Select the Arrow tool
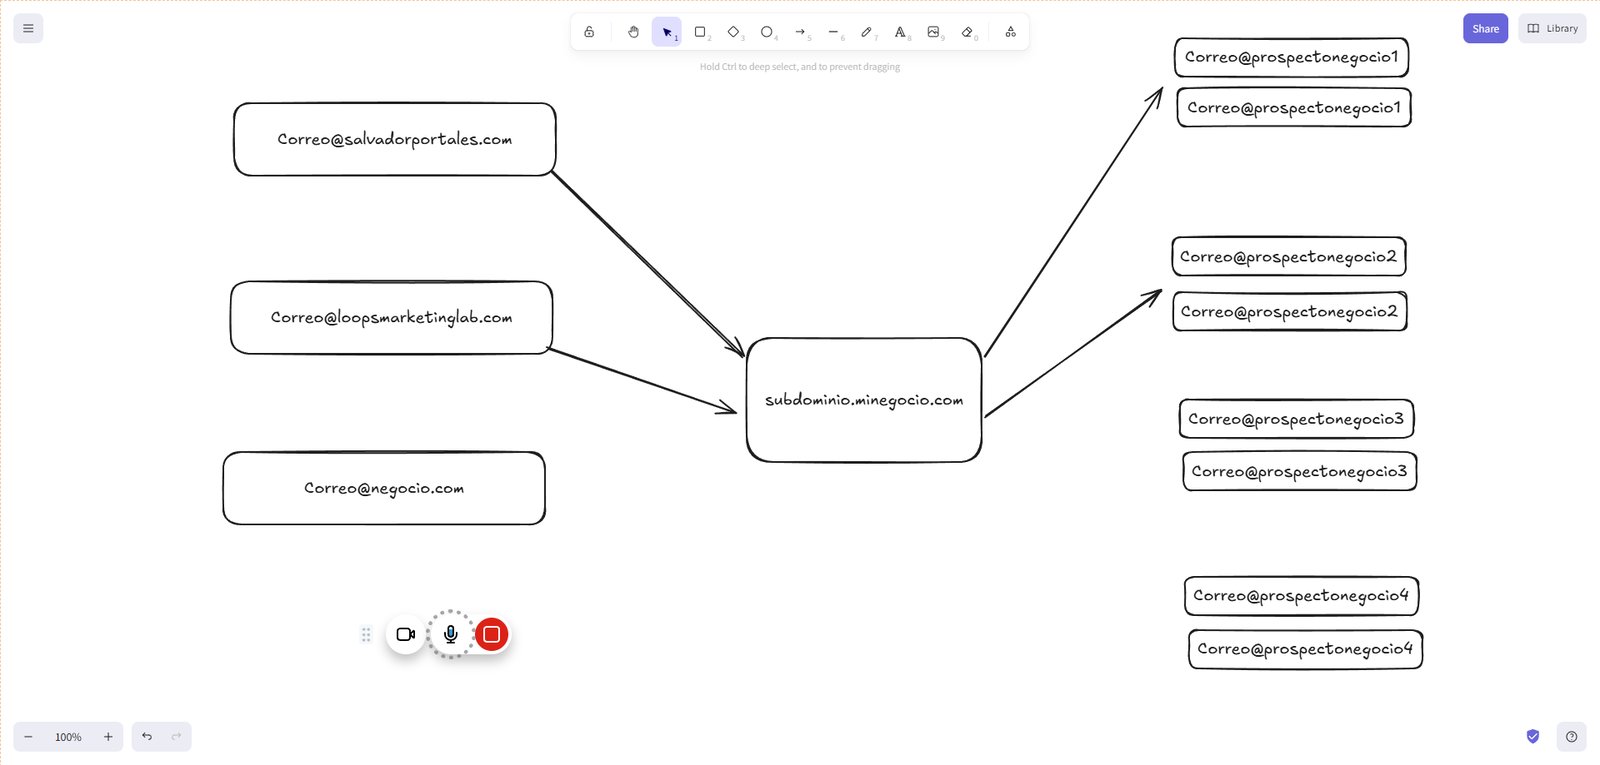Image resolution: width=1600 pixels, height=765 pixels. [800, 32]
